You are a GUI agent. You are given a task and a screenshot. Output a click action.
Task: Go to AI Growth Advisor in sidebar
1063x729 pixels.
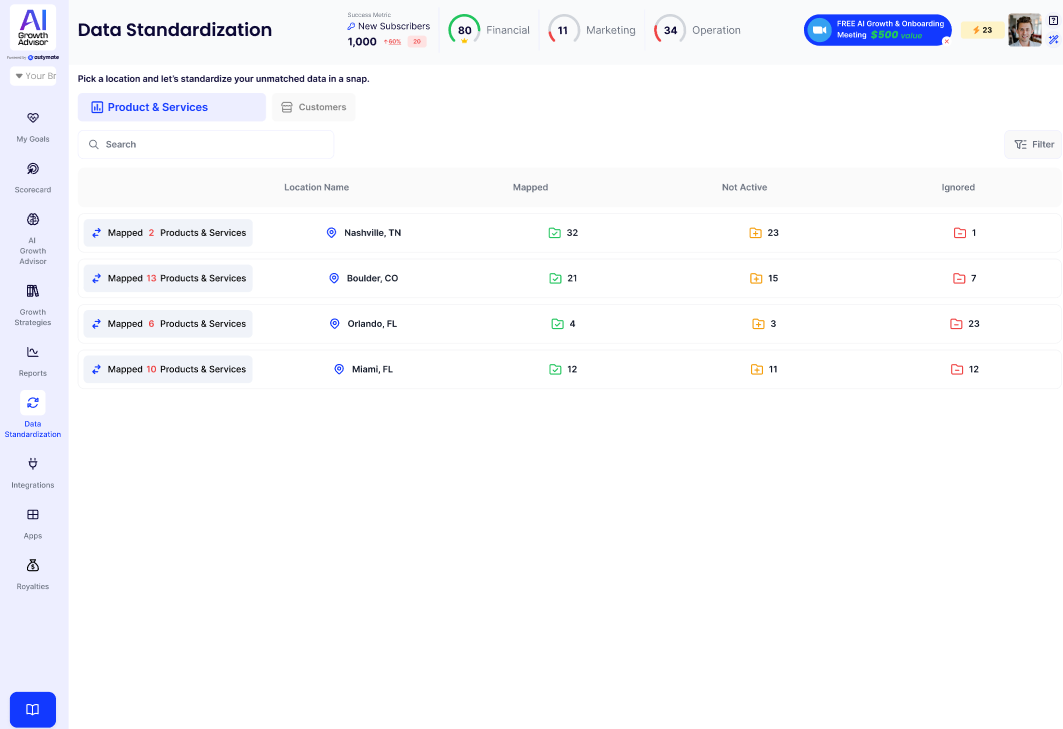point(32,220)
